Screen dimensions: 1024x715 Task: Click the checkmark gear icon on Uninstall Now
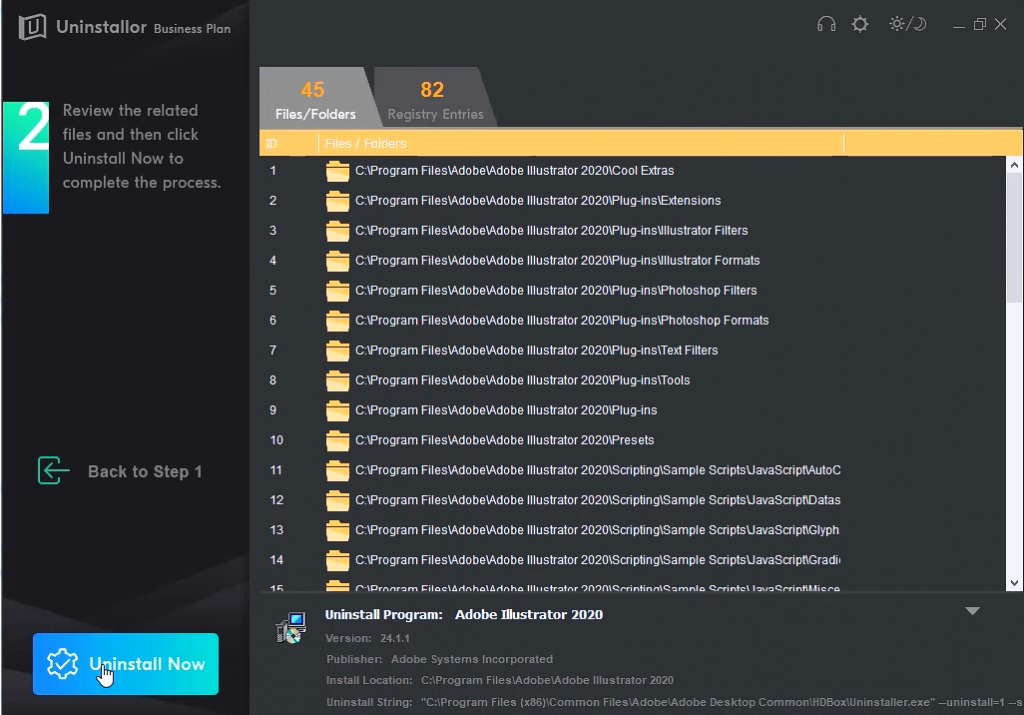click(62, 663)
